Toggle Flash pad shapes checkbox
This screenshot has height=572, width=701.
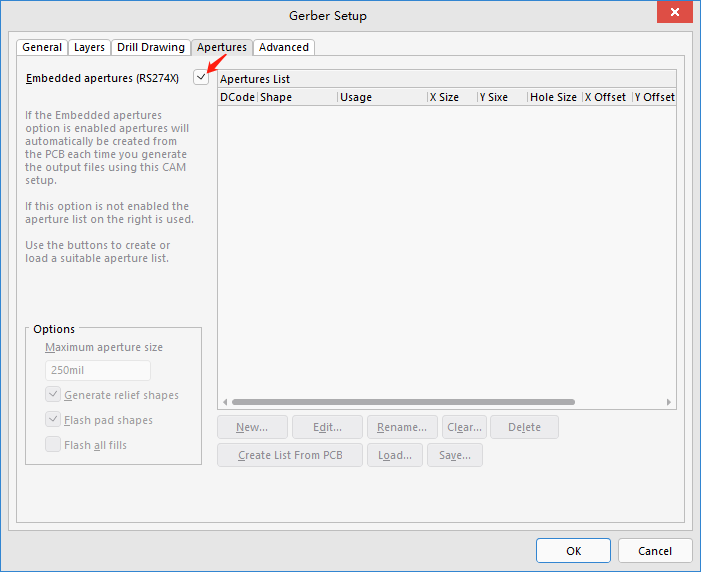coord(53,420)
